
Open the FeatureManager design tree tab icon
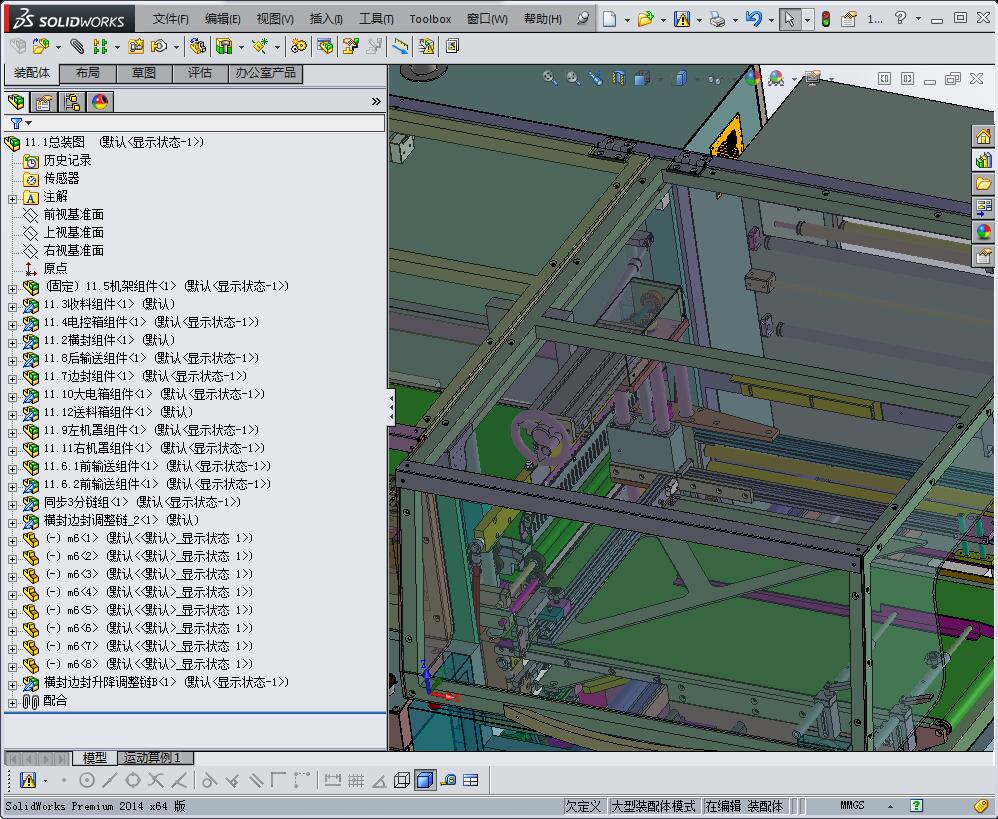(x=16, y=102)
